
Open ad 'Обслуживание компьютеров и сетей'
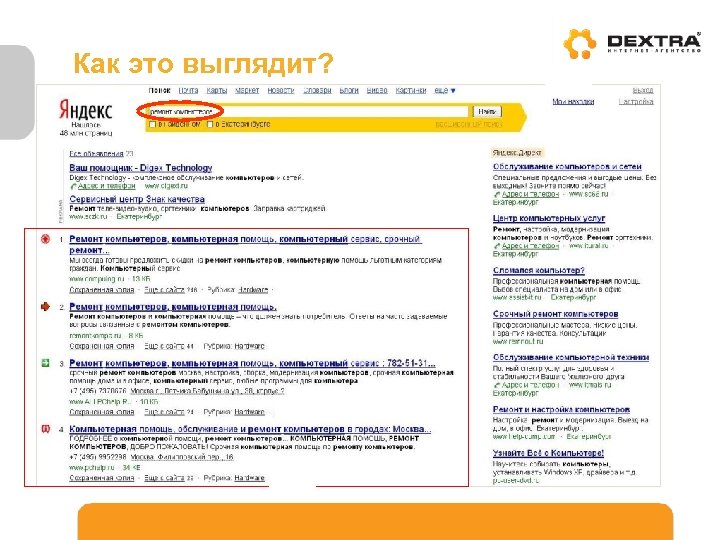pyautogui.click(x=567, y=166)
